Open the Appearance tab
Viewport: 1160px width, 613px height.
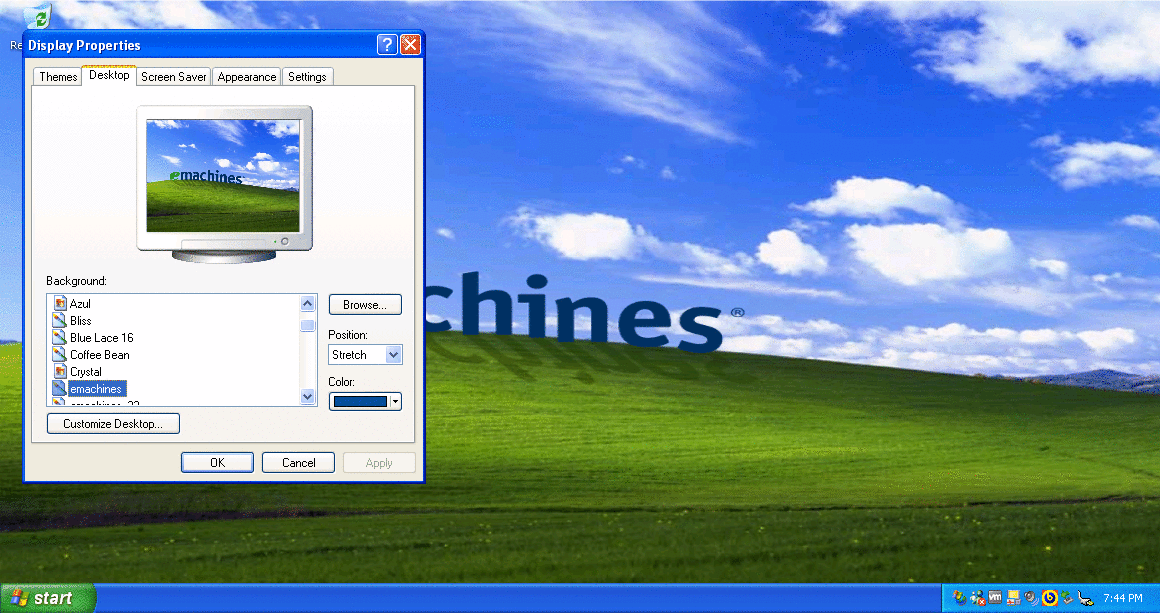(x=246, y=77)
